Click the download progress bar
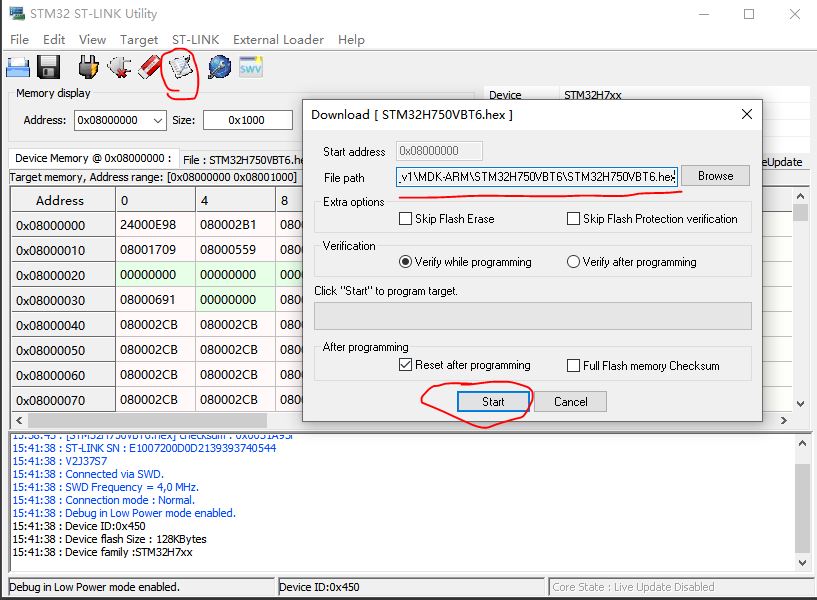The width and height of the screenshot is (817, 600). point(533,316)
